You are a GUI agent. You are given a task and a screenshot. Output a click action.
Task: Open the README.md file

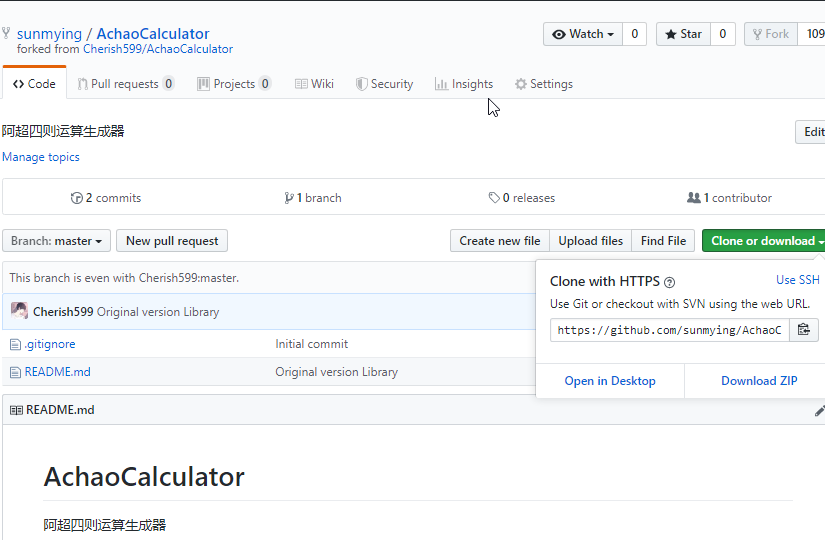click(x=57, y=372)
